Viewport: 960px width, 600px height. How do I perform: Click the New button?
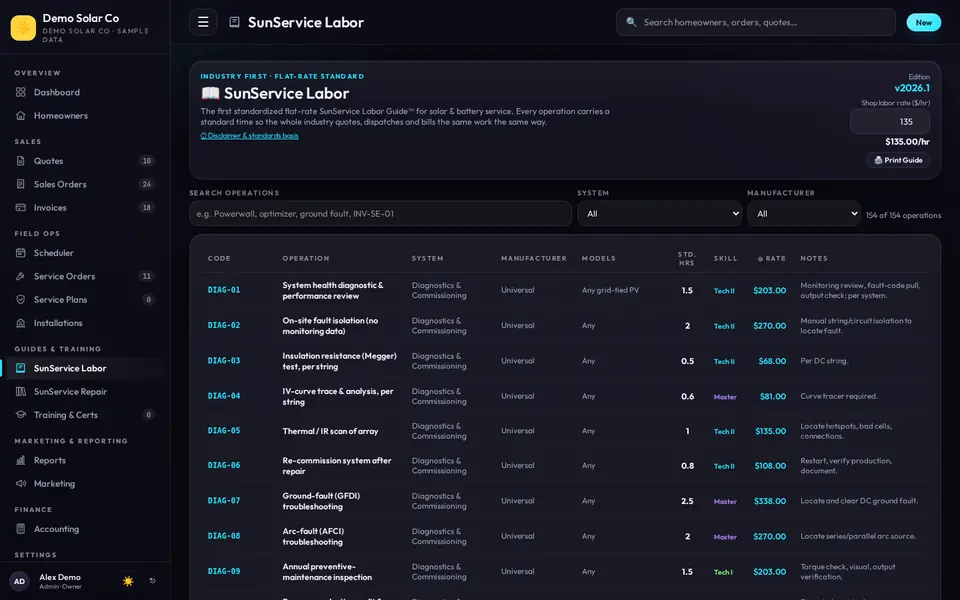click(923, 22)
